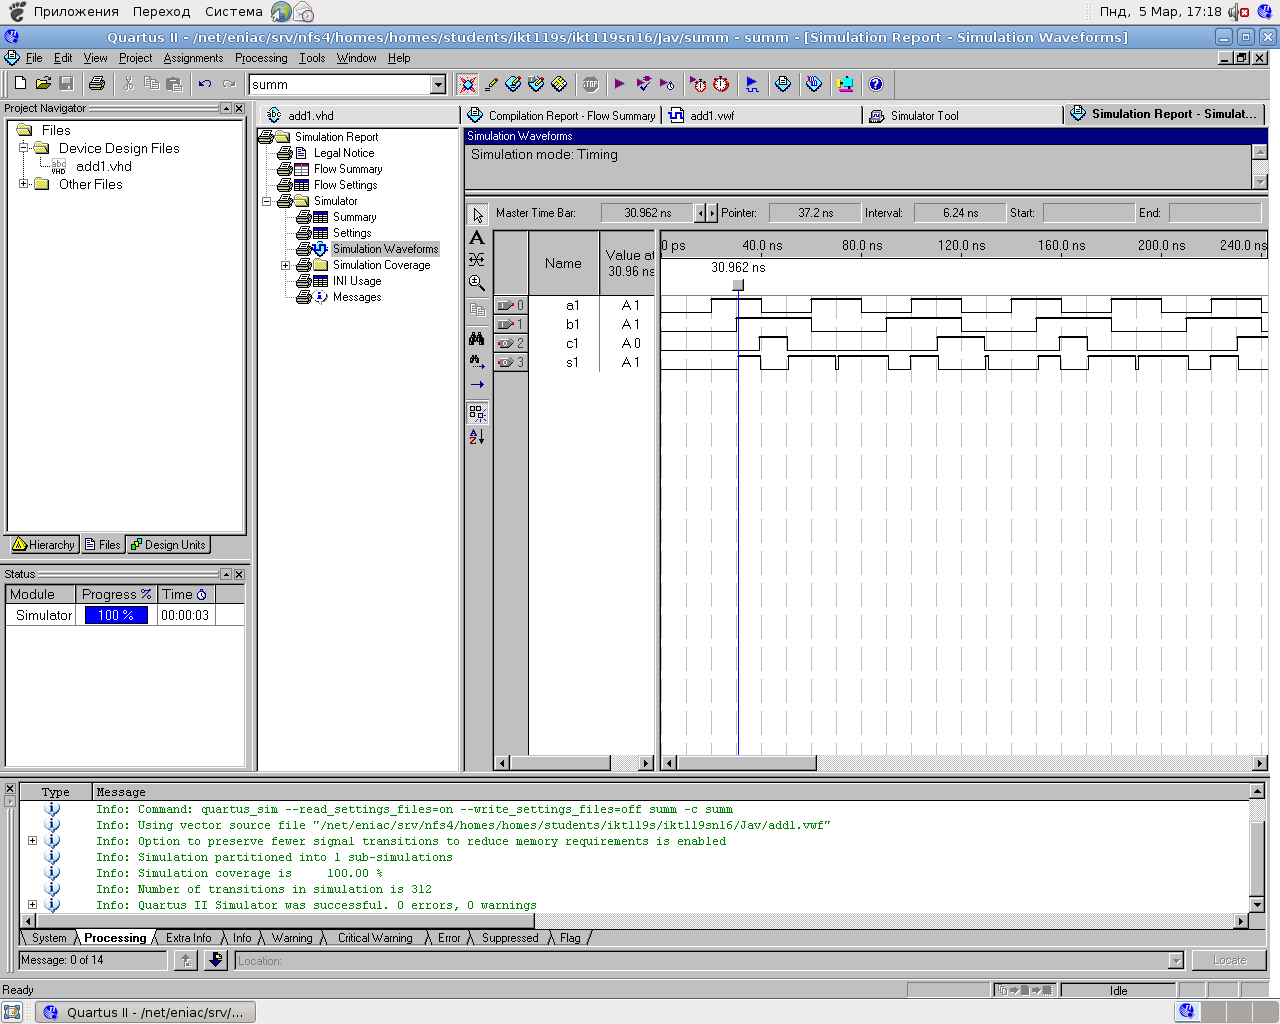Choose the Selection arrow tool

477,215
